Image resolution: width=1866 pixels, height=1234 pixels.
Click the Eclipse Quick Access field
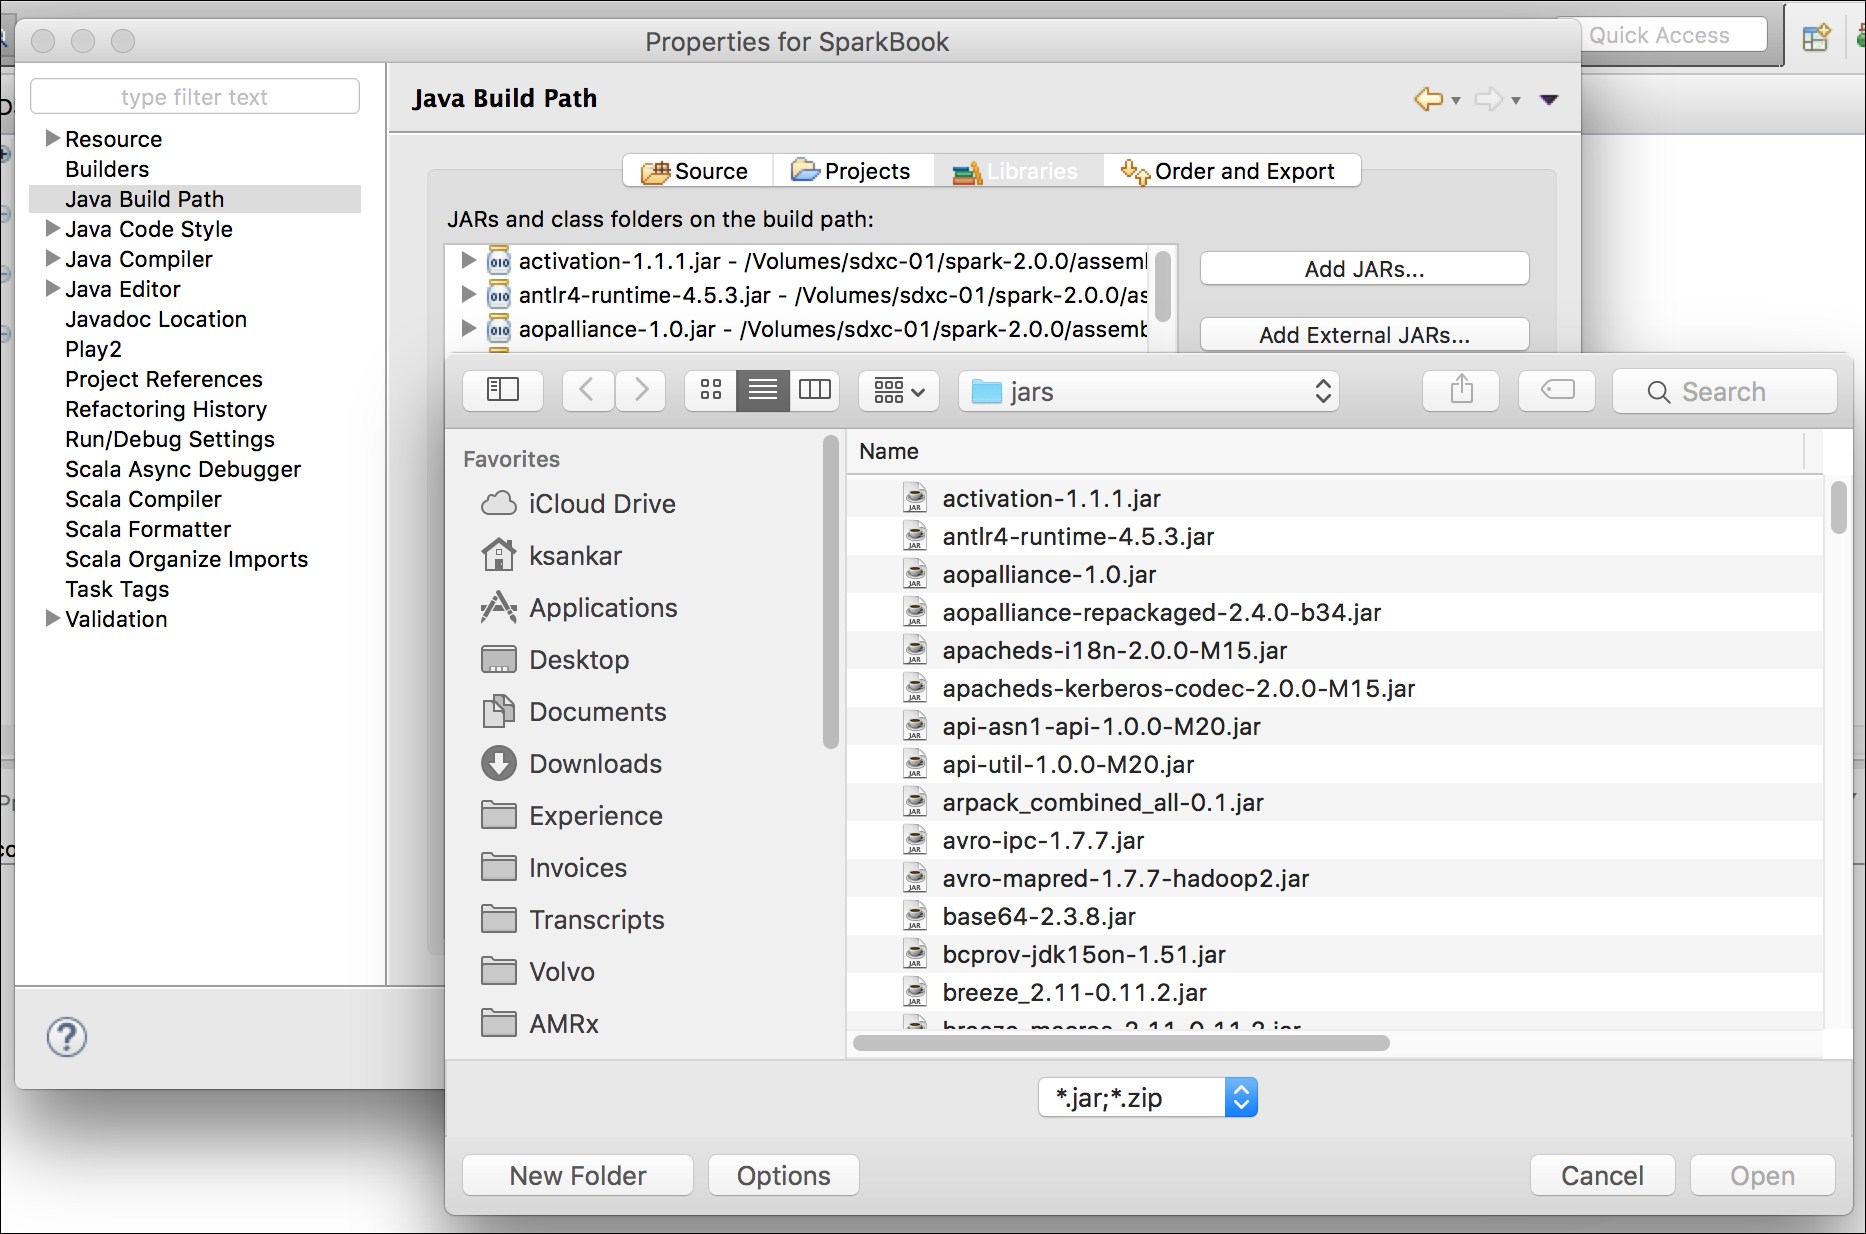point(1673,35)
